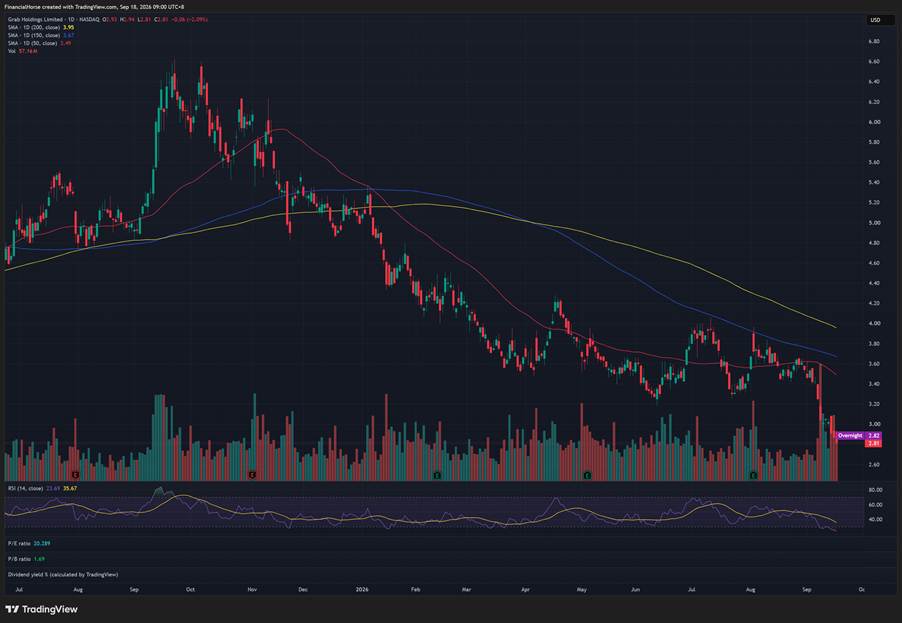This screenshot has height=623, width=902.
Task: Click the TradingView logo
Action: click(x=41, y=609)
